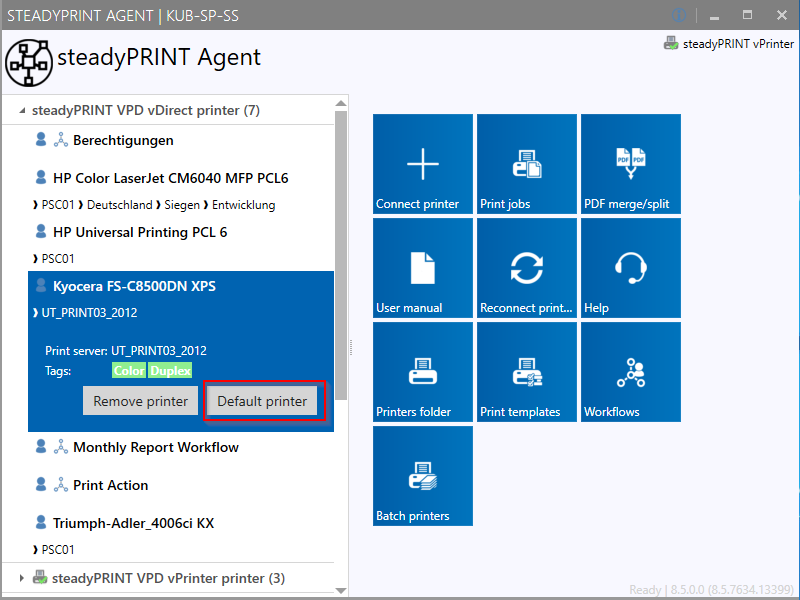Click the workflow icon beside Berechtigungen

(x=61, y=139)
